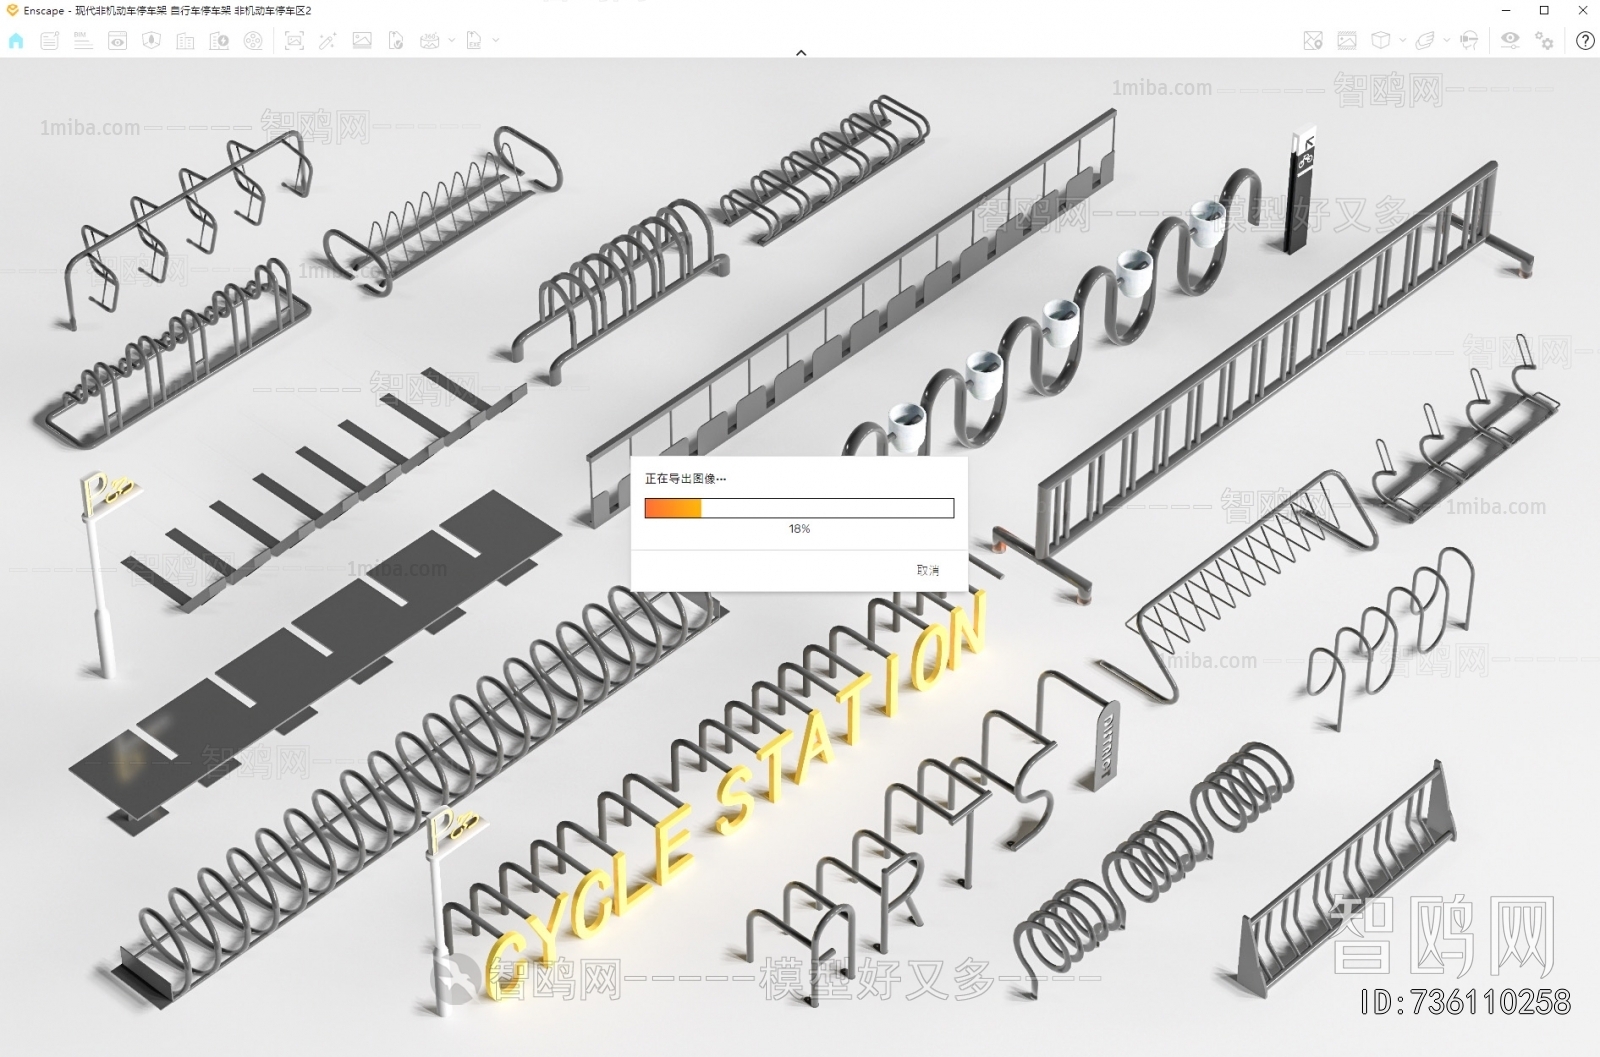The image size is (1600, 1057).
Task: Toggle the virtual reality headset mode
Action: point(1469,41)
